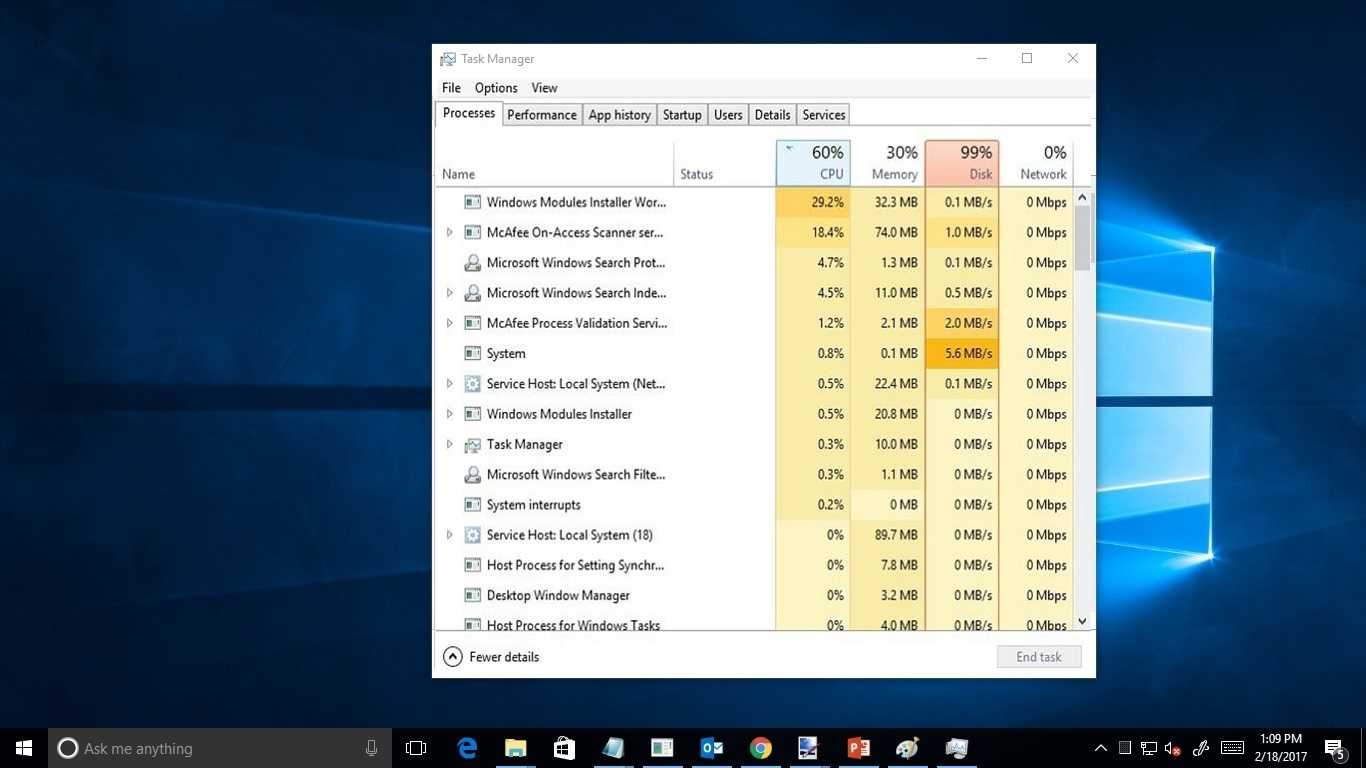Switch to the Performance tab
Viewport: 1366px width, 768px height.
[x=542, y=115]
